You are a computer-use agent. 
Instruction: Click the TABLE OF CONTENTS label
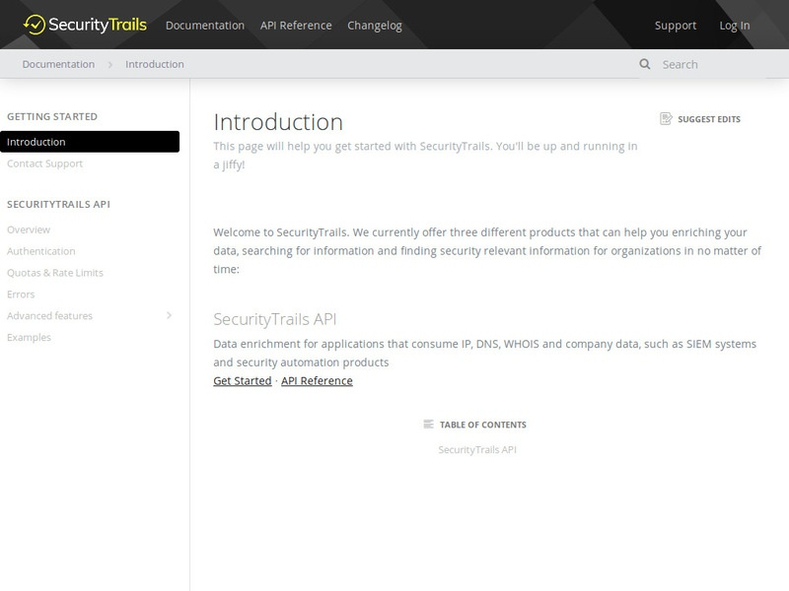click(483, 425)
